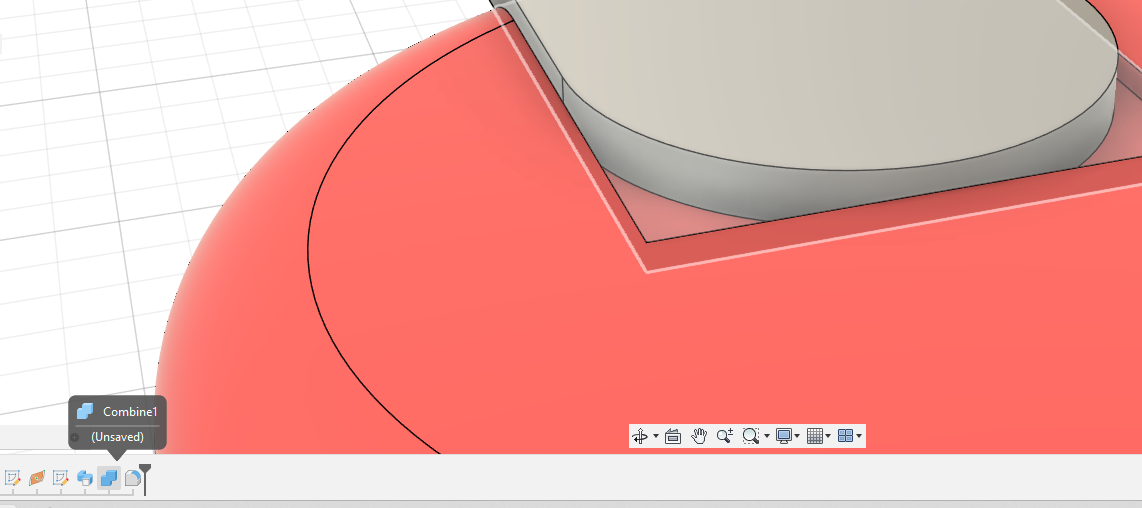Expand the Zoom Window dropdown arrow
The height and width of the screenshot is (508, 1142).
pos(767,437)
